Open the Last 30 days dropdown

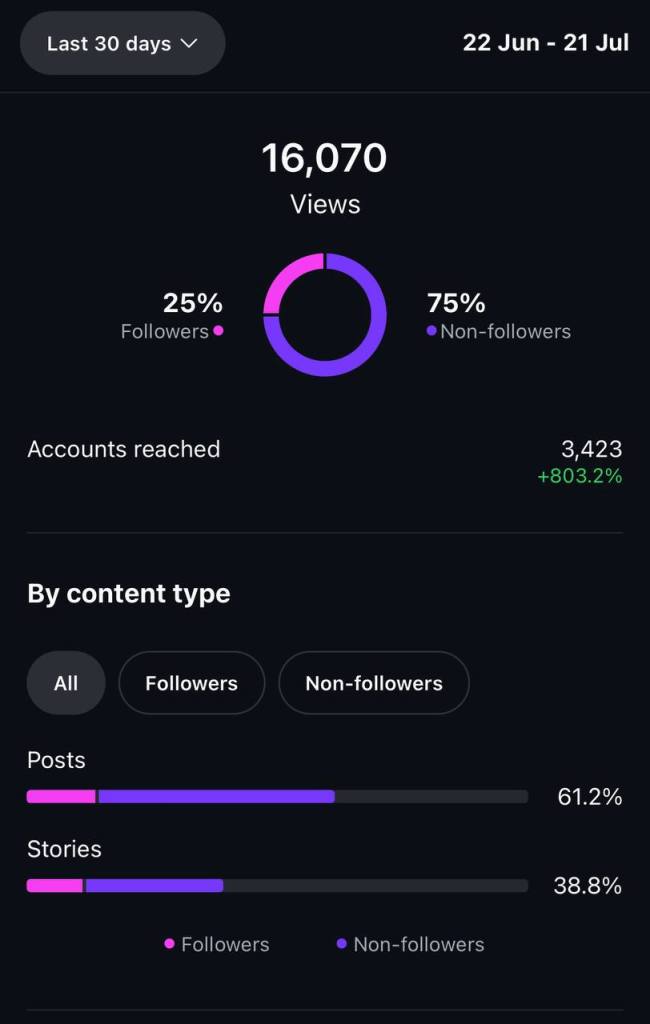click(122, 44)
